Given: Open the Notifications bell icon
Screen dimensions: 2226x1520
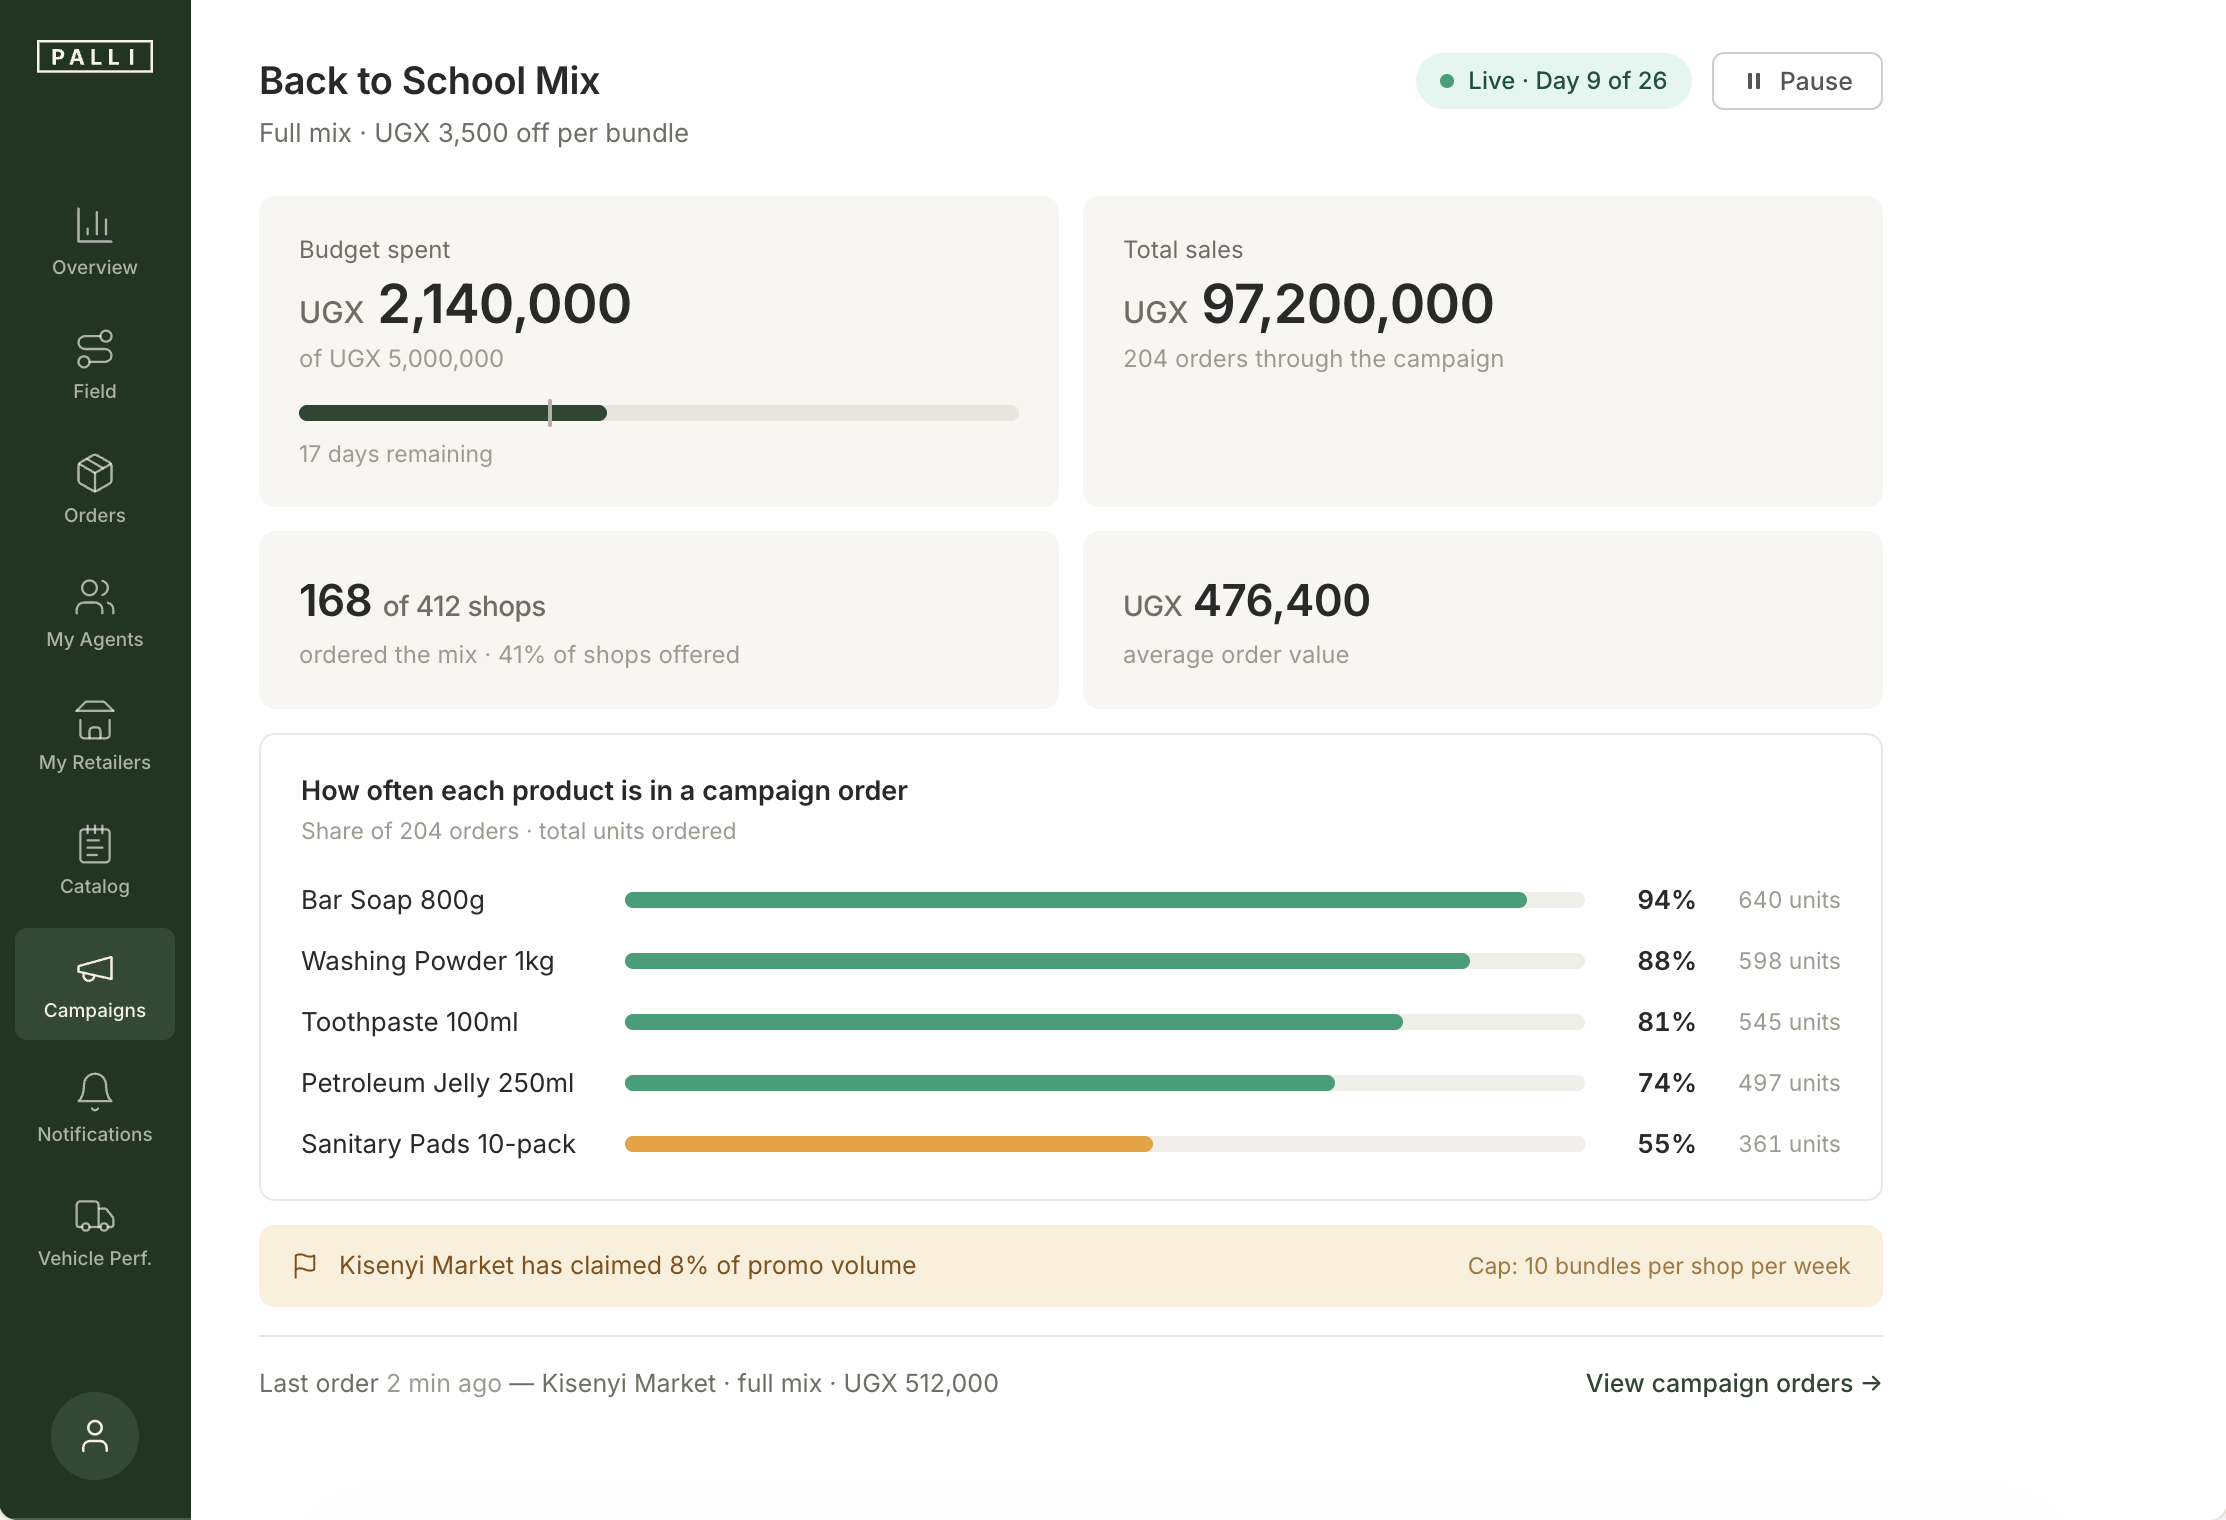Looking at the screenshot, I should [94, 1092].
